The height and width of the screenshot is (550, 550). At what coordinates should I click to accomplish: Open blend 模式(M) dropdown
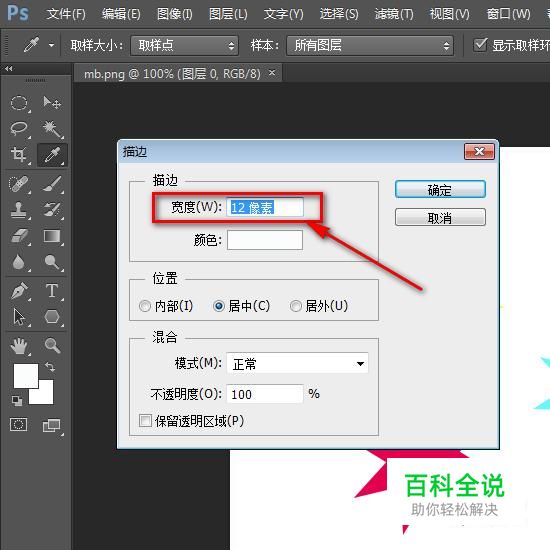pos(297,363)
